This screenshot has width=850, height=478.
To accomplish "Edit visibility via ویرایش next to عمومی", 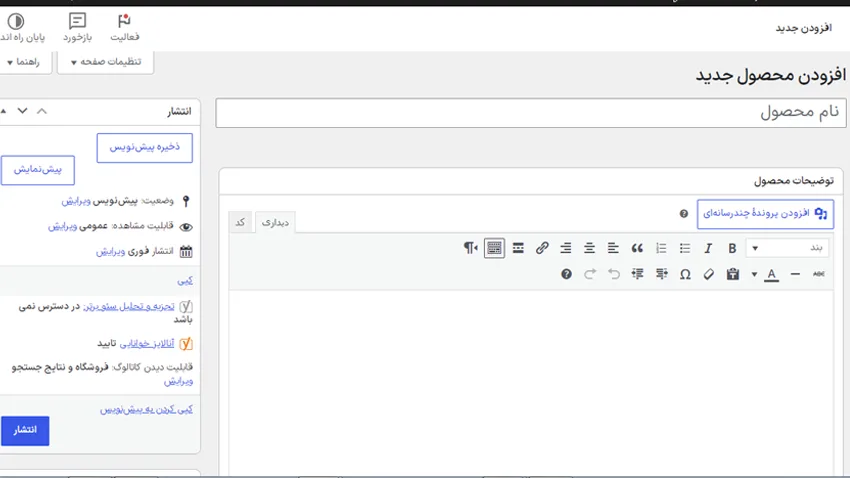I will coord(62,226).
